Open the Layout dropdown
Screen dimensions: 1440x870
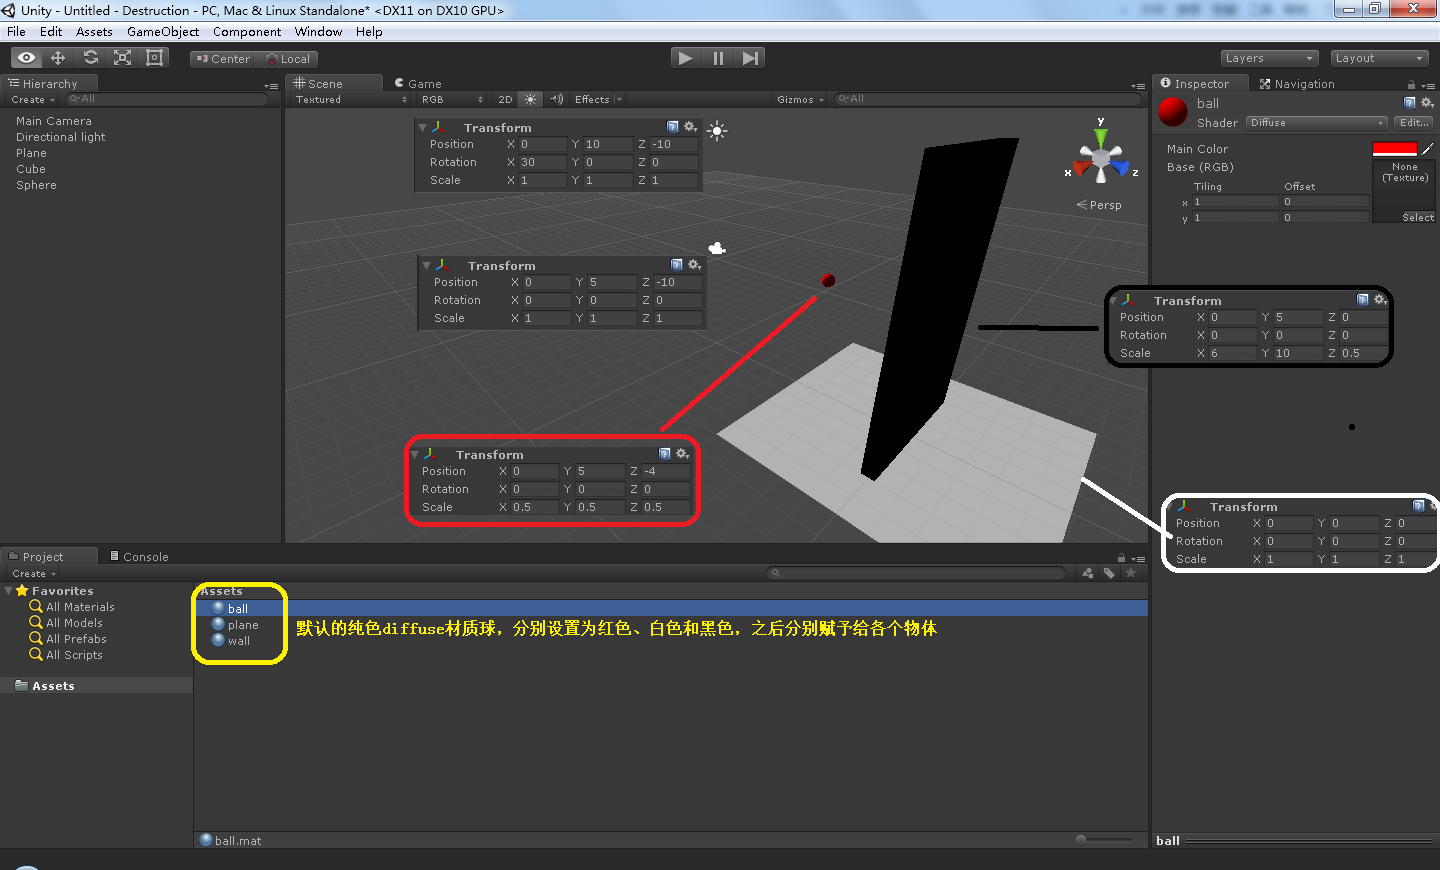pyautogui.click(x=1379, y=58)
